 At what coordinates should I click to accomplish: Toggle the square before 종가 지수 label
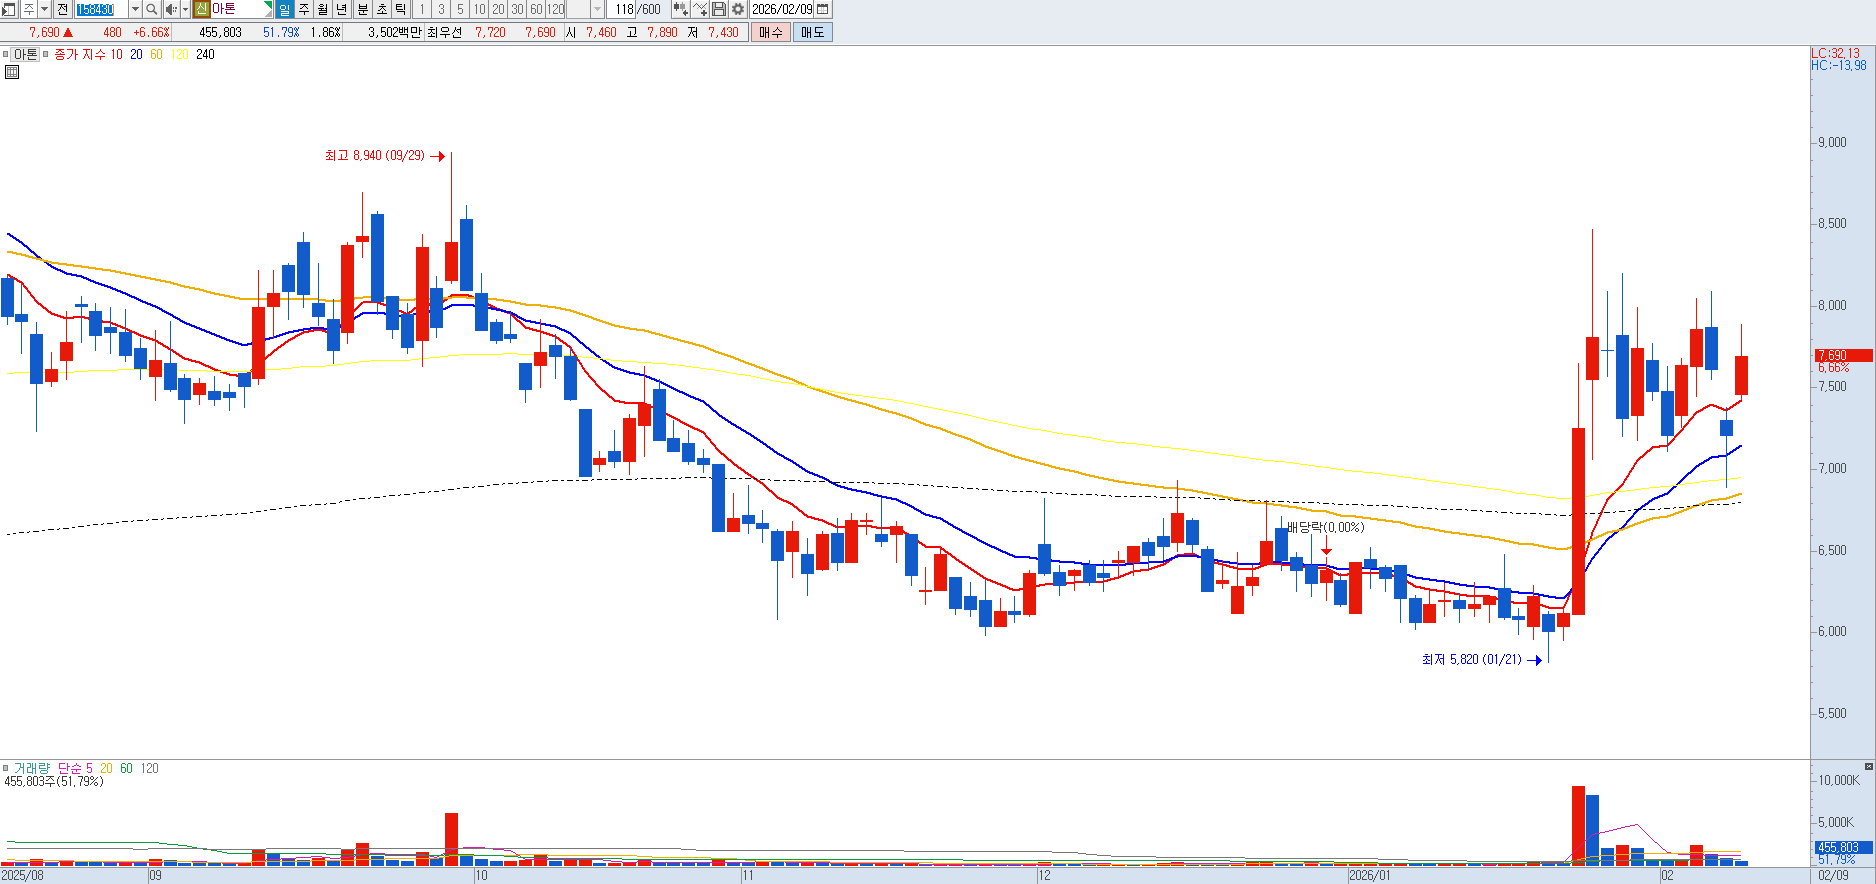[46, 55]
